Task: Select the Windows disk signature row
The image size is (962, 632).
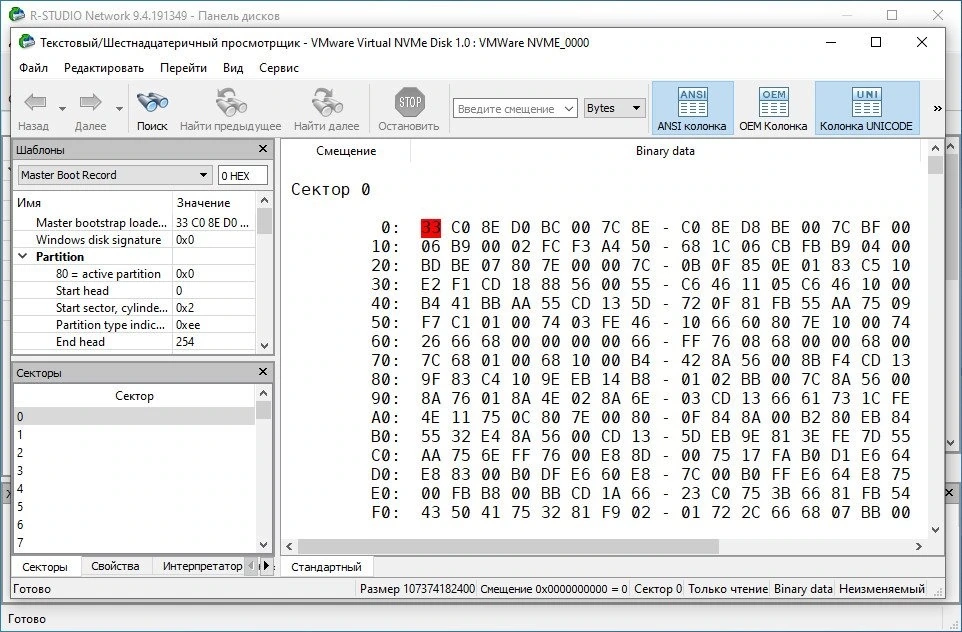Action: (x=134, y=240)
